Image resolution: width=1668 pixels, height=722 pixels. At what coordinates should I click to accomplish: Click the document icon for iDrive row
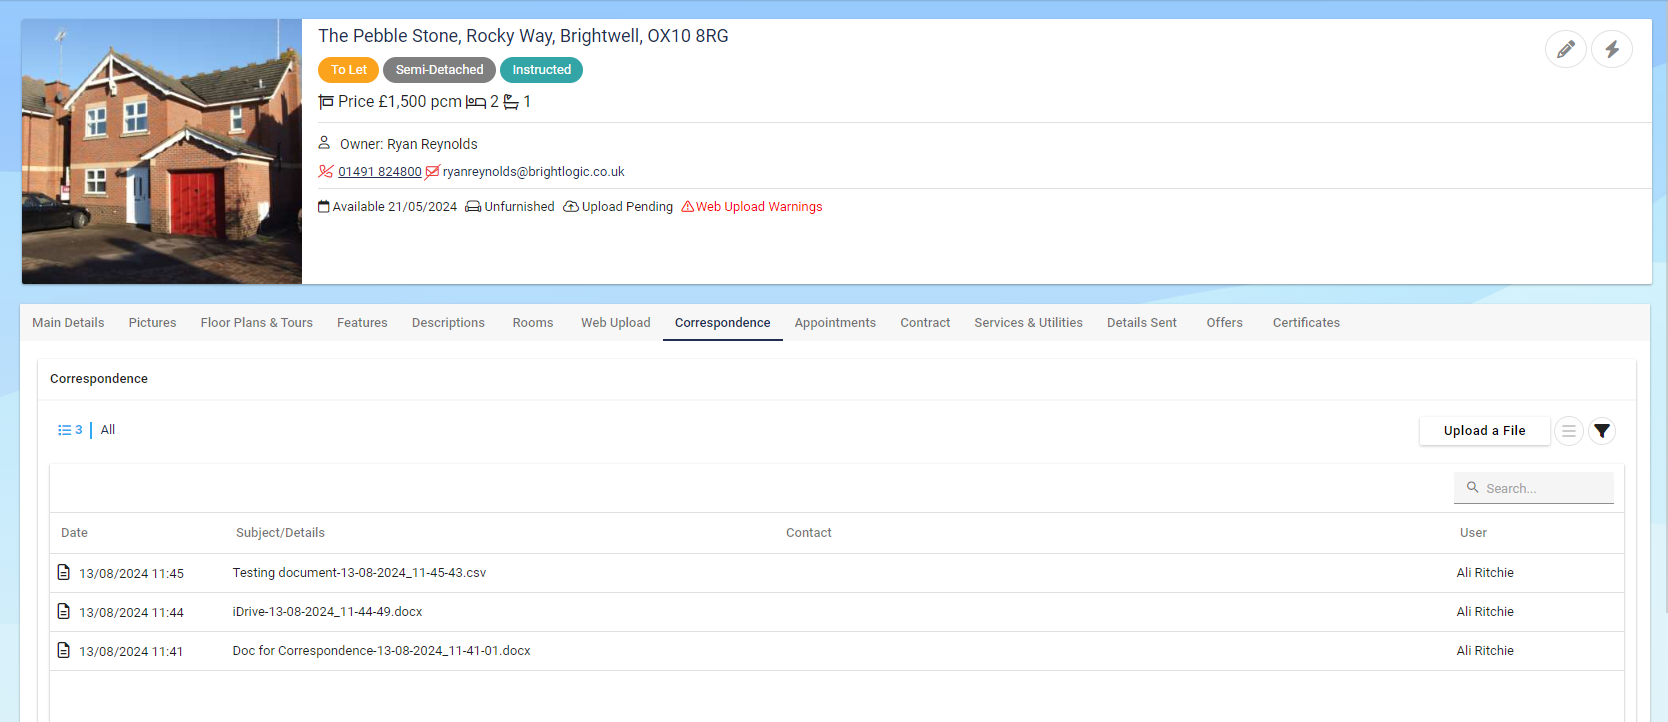pyautogui.click(x=64, y=611)
